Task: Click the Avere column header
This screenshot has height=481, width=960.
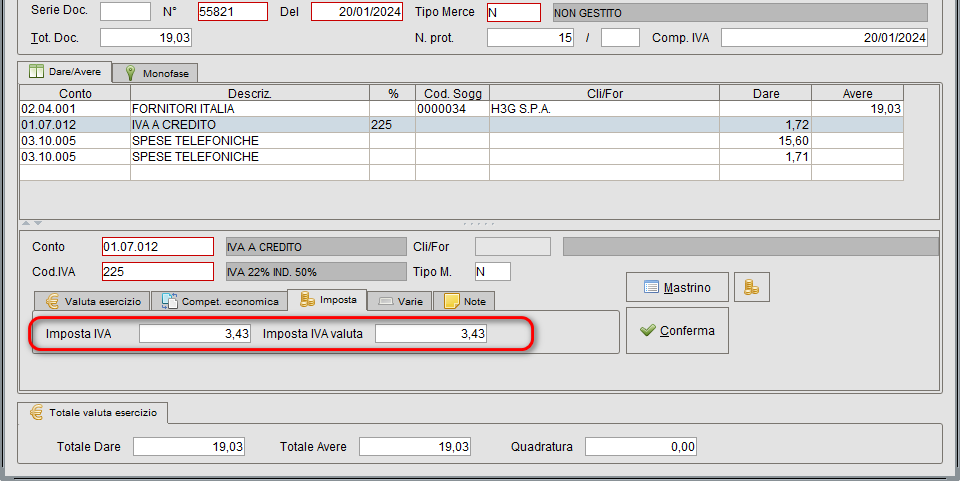Action: tap(857, 93)
